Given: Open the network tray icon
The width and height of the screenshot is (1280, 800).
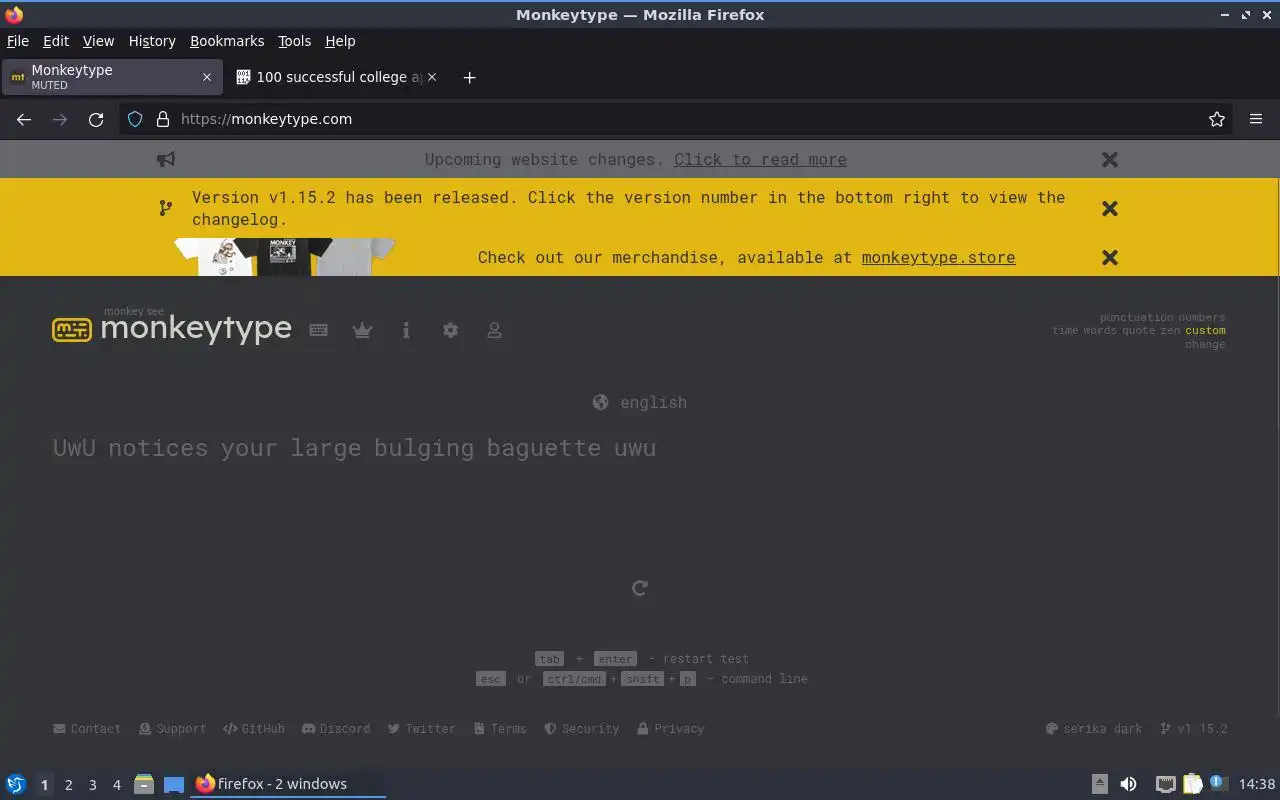Looking at the screenshot, I should pos(1165,784).
